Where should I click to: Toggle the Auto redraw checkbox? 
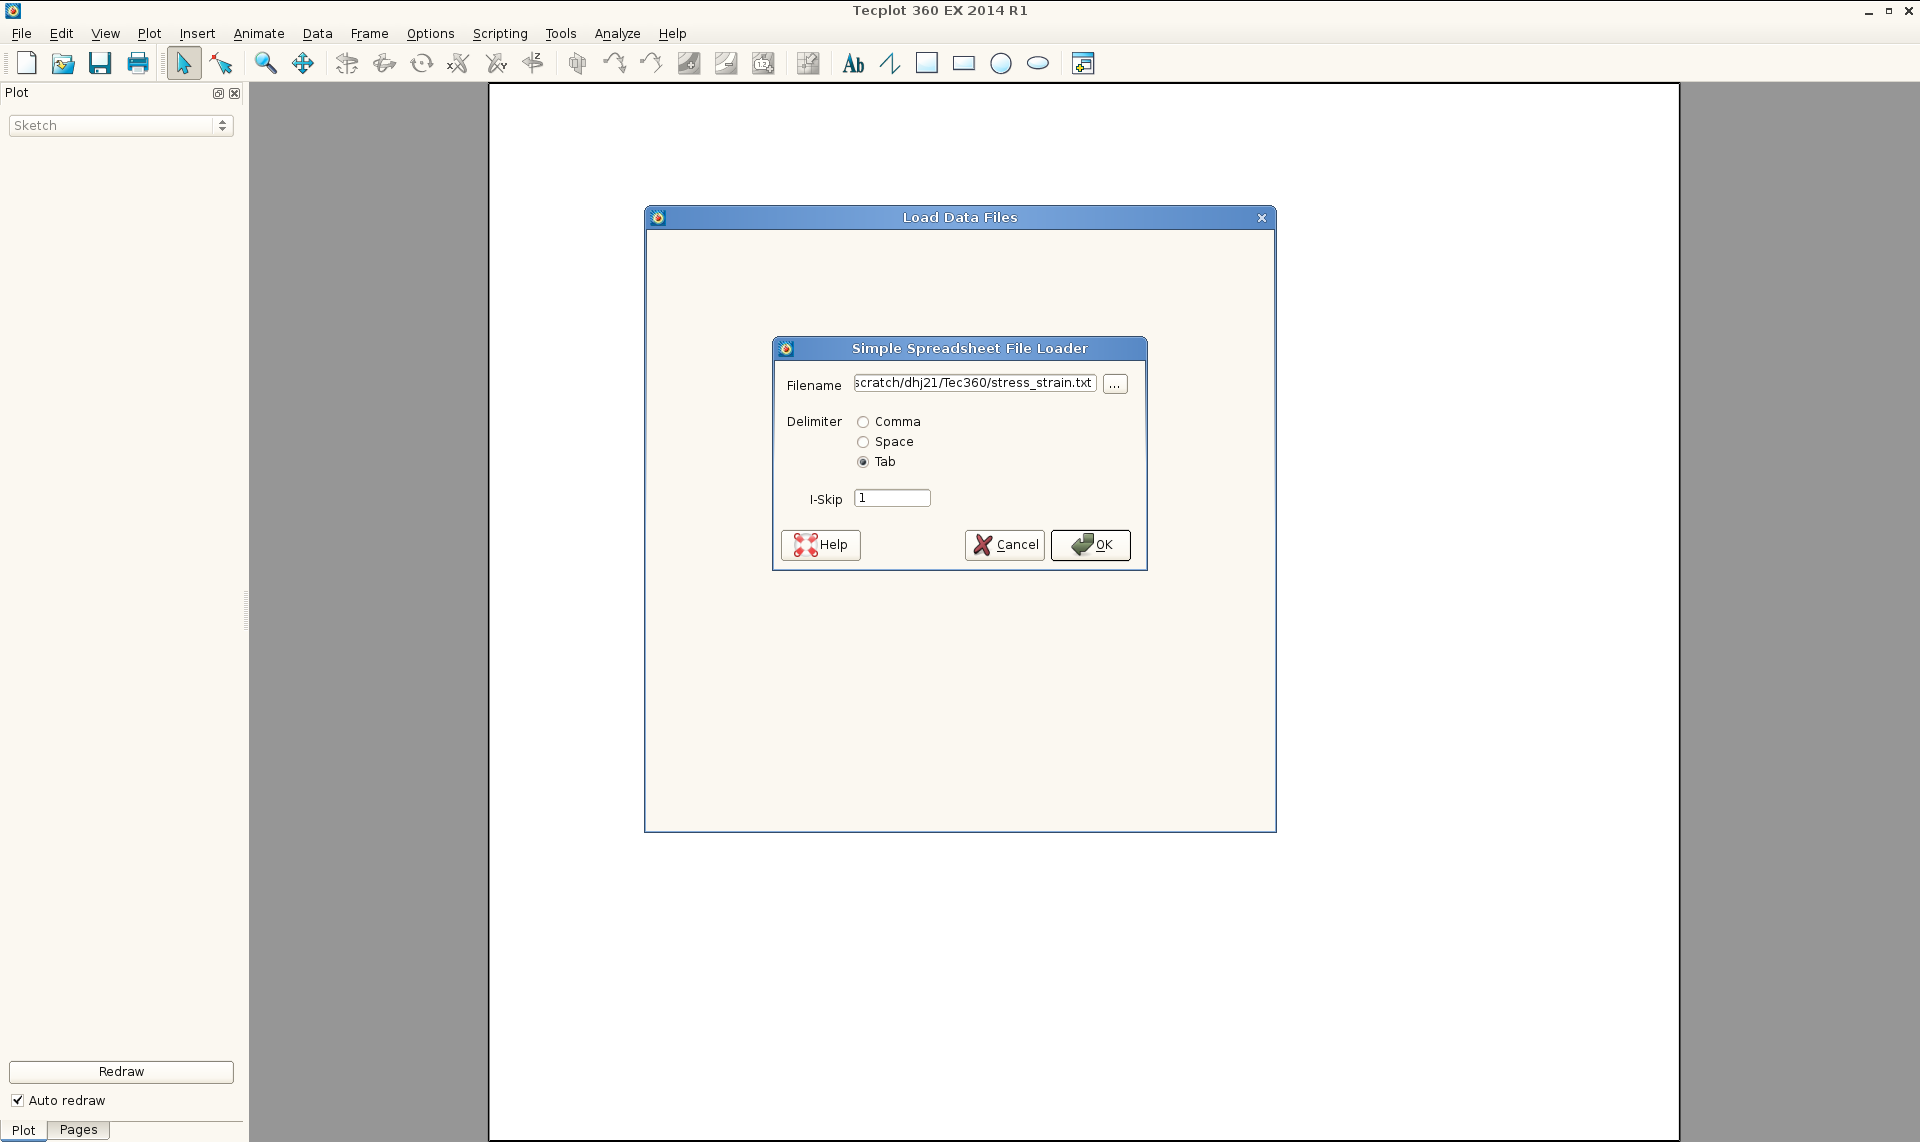point(18,1100)
